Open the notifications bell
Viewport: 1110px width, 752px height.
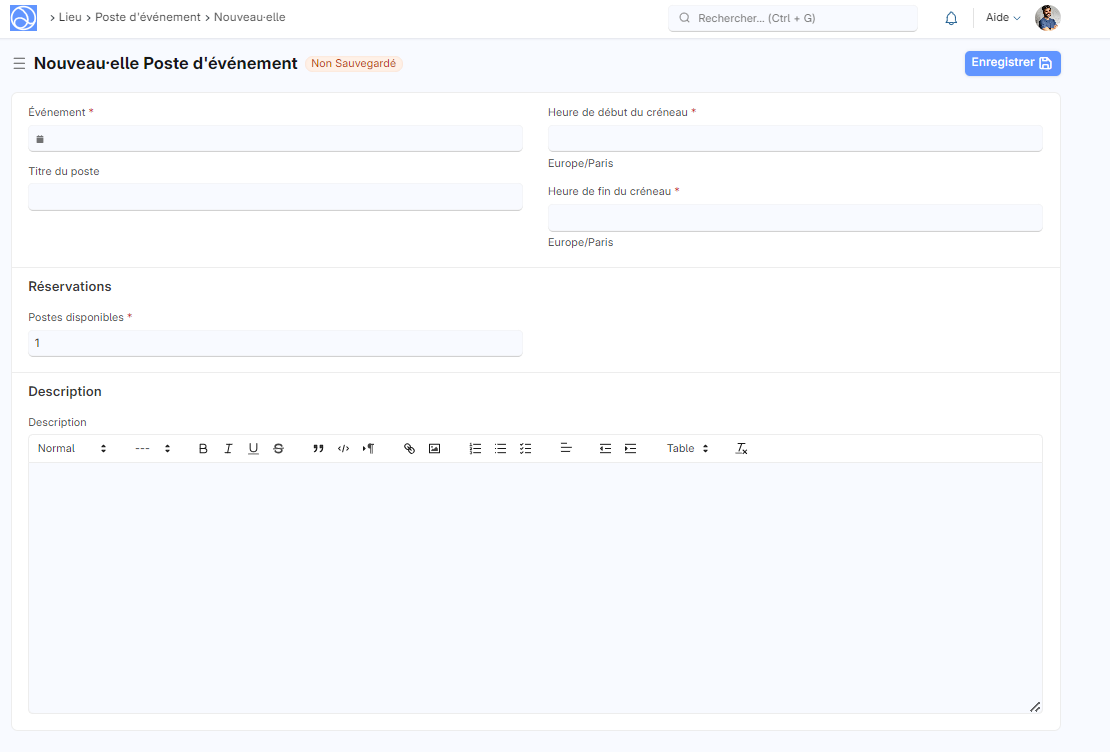(x=951, y=18)
